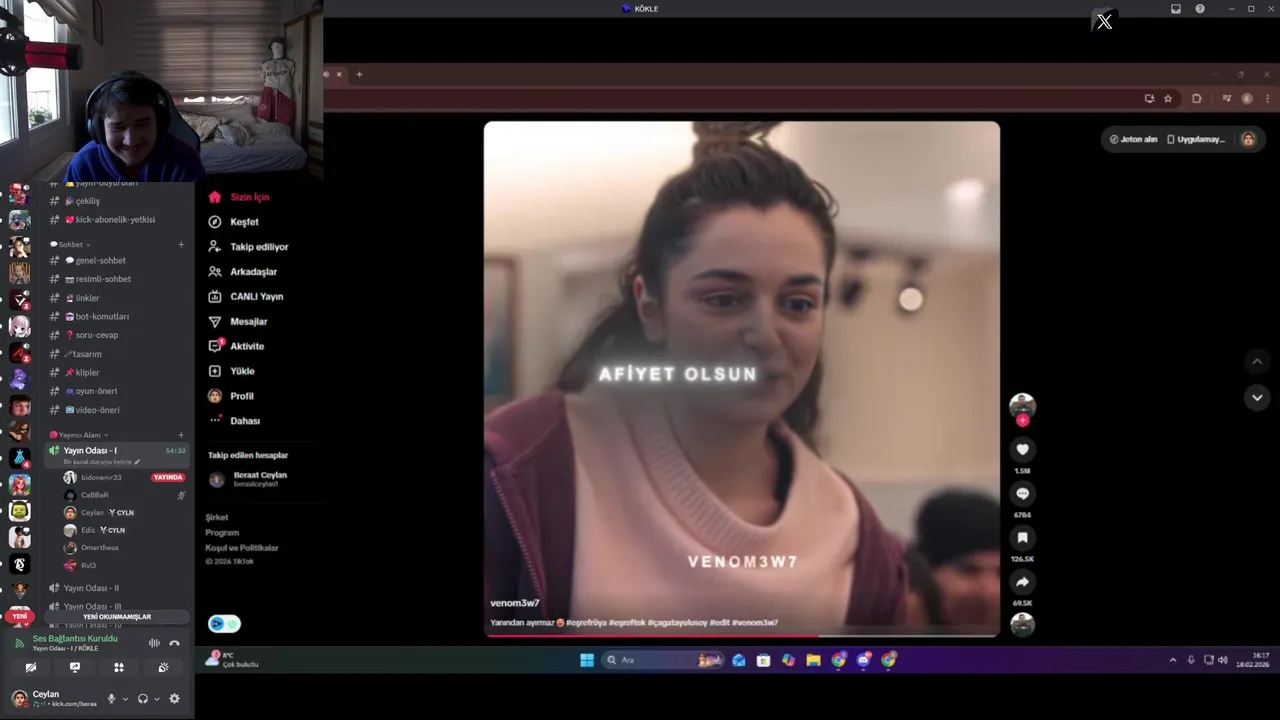The height and width of the screenshot is (720, 1280).
Task: Open Chrome three-dot menu
Action: pos(1268,99)
